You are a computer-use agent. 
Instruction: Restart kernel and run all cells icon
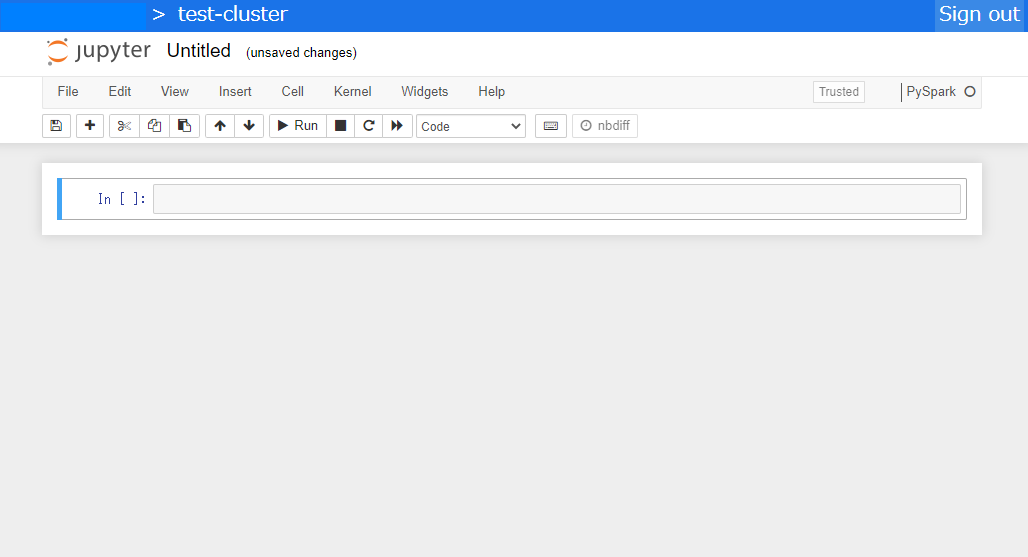click(x=397, y=126)
